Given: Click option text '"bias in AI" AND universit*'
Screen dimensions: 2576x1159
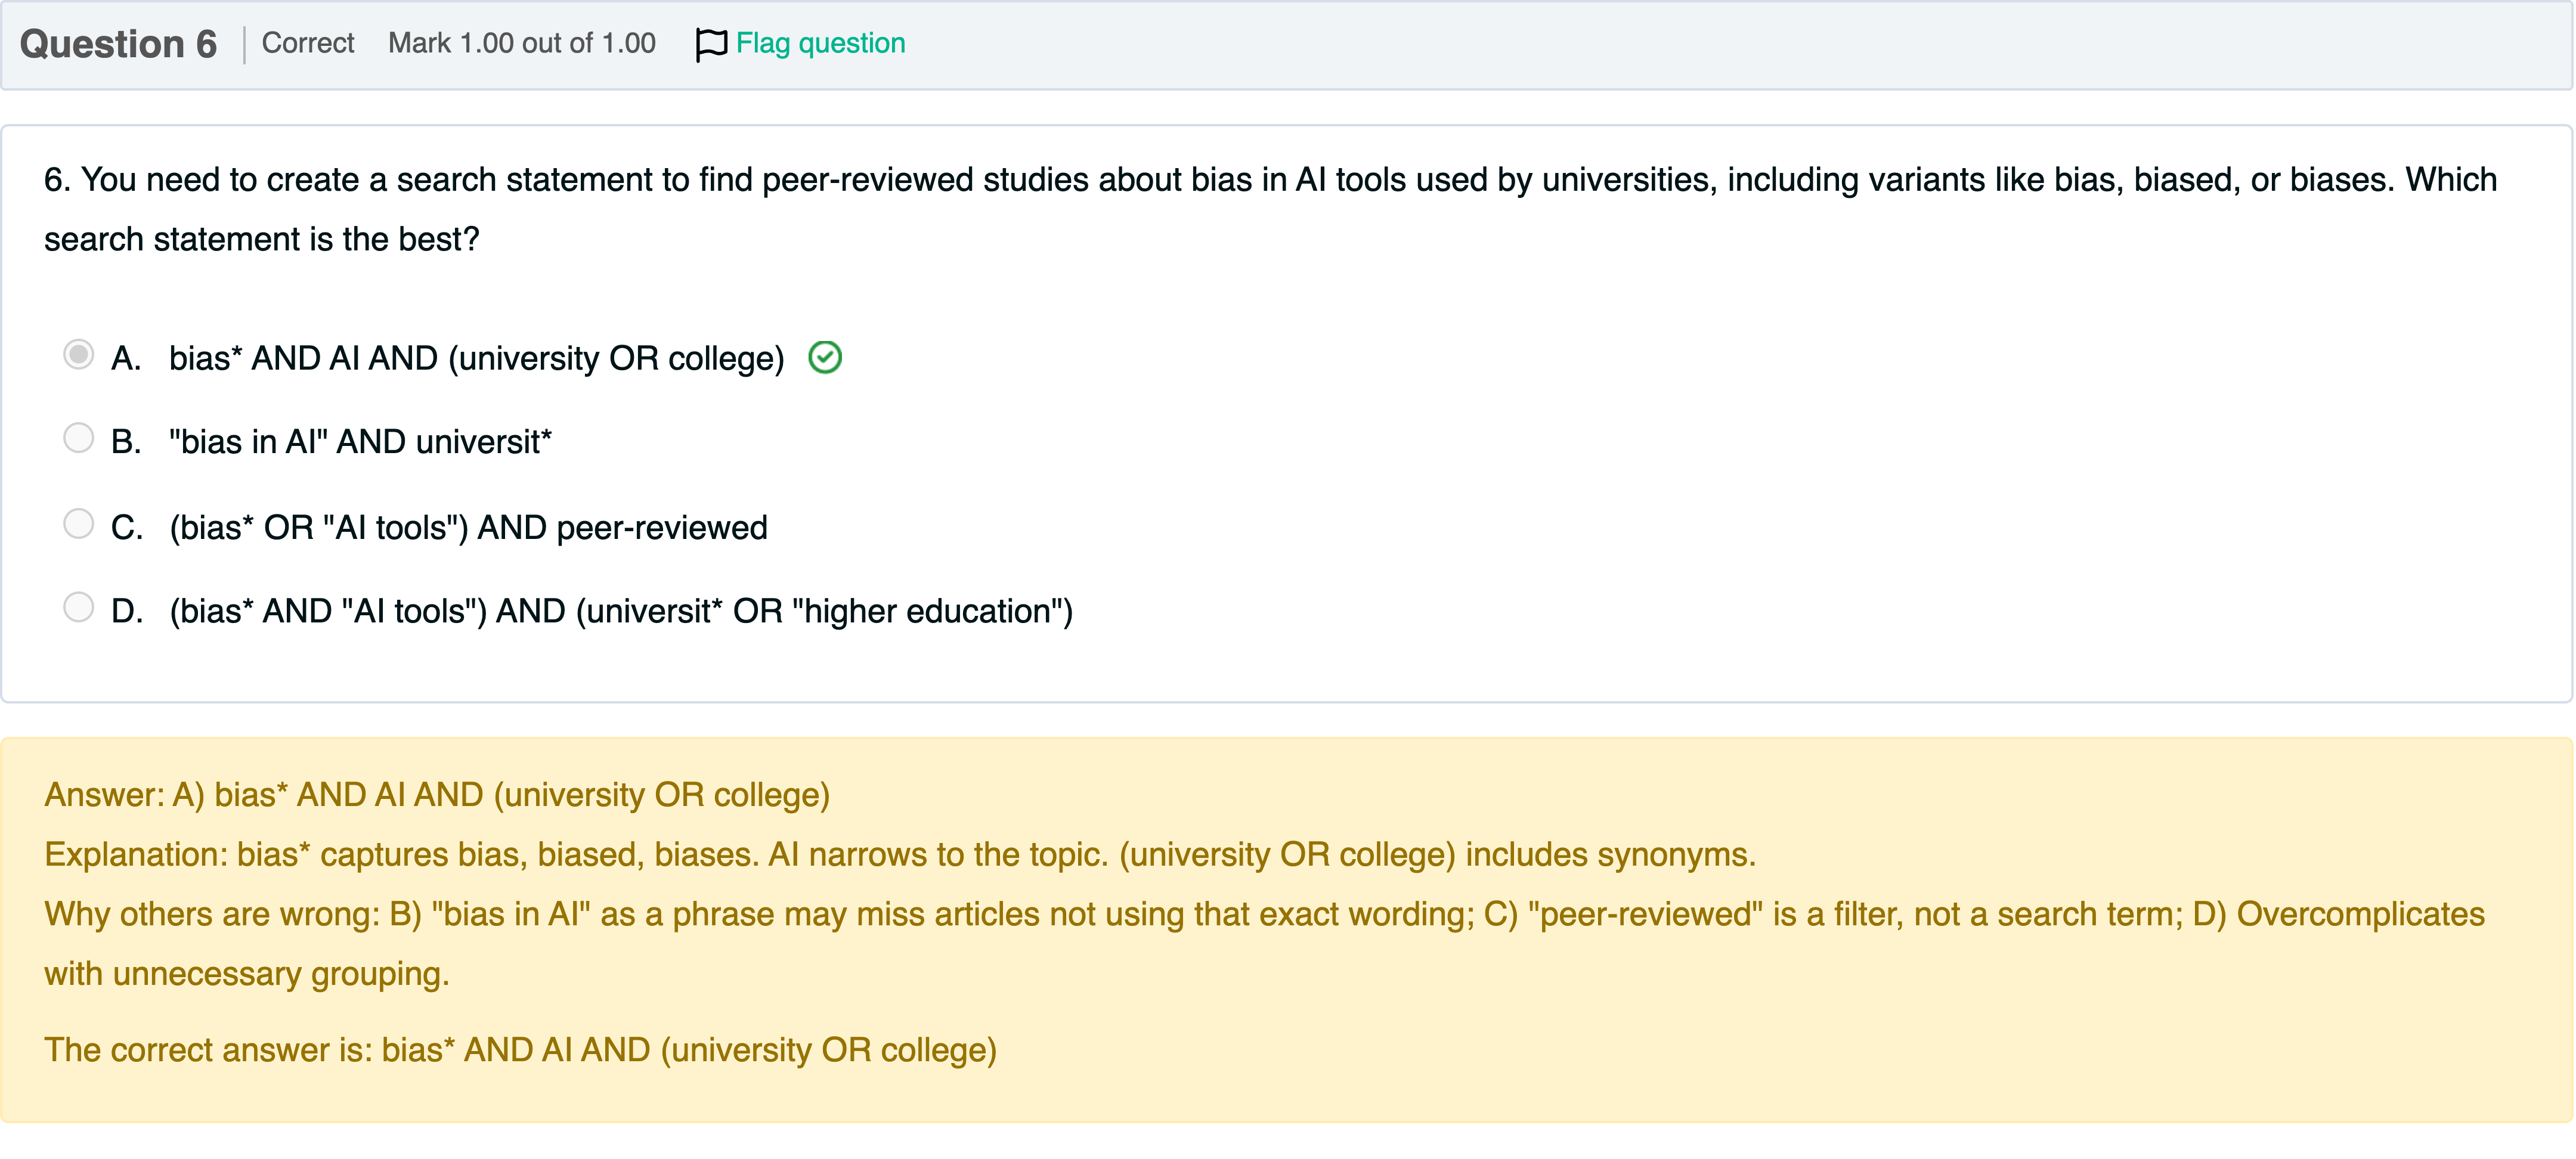Looking at the screenshot, I should tap(360, 441).
